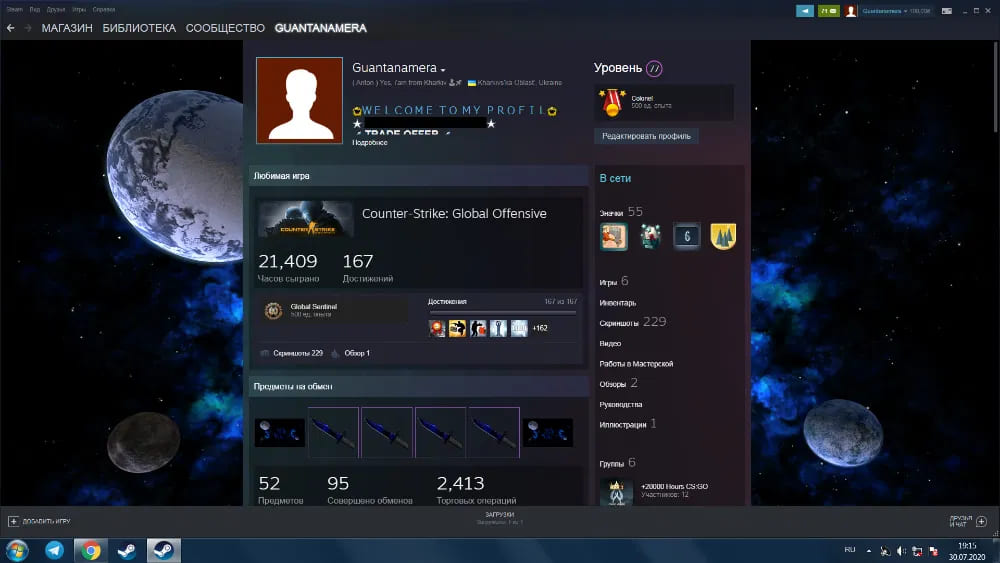This screenshot has height=563, width=1000.
Task: Switch to Big Picture mode icon
Action: tap(947, 11)
